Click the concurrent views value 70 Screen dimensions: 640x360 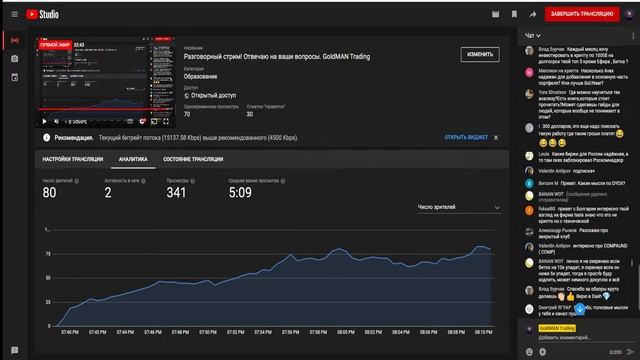(x=187, y=114)
